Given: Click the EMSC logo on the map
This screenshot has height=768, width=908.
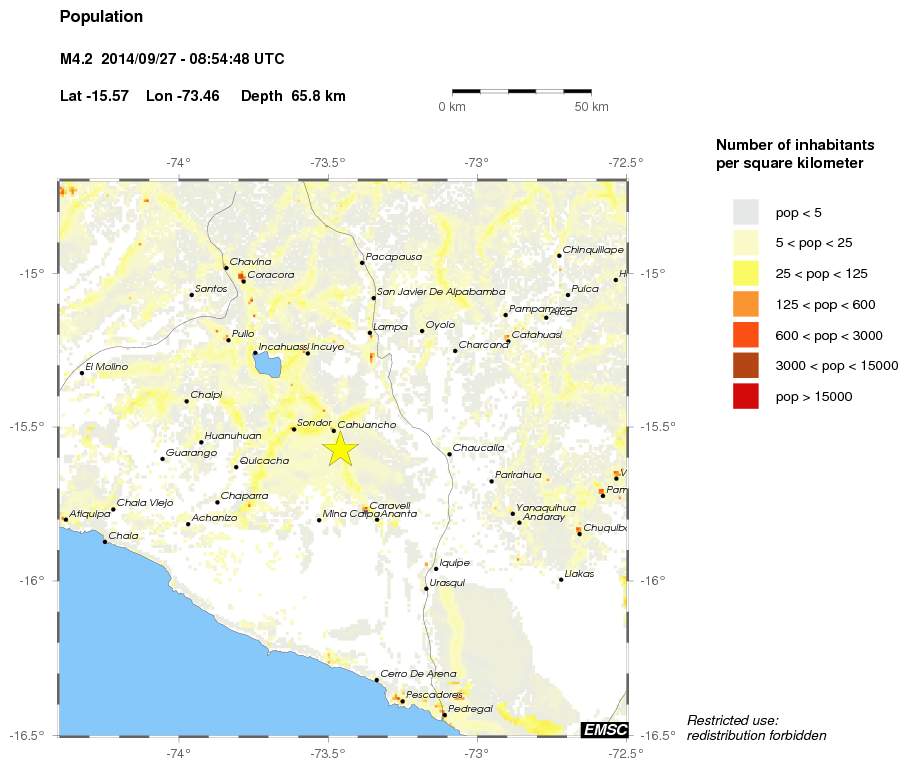Looking at the screenshot, I should tap(604, 730).
